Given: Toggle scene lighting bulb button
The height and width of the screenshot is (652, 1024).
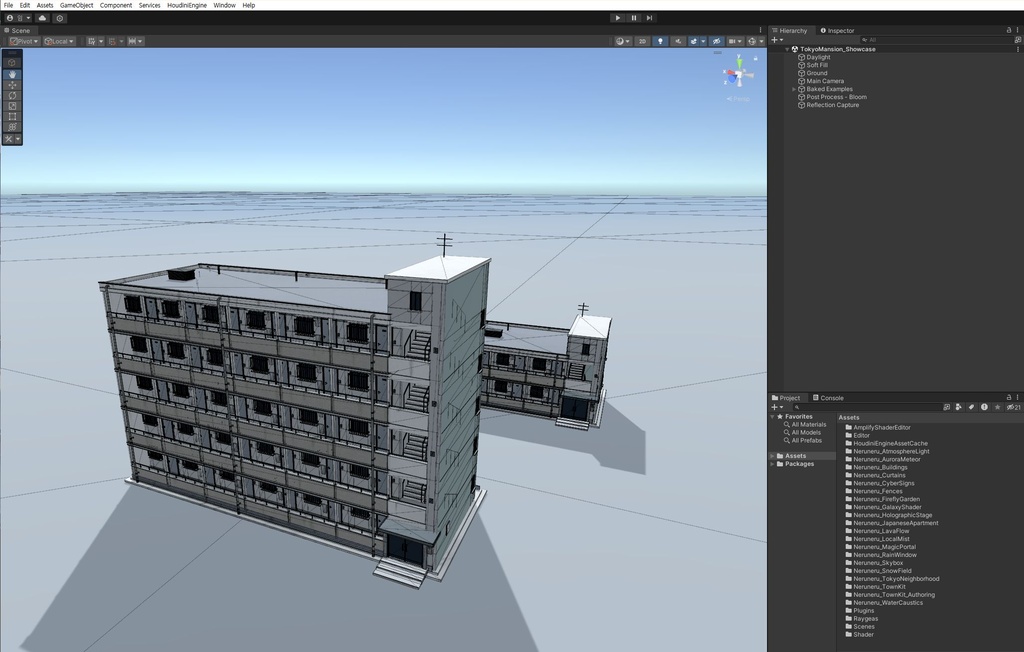Looking at the screenshot, I should click(x=660, y=41).
